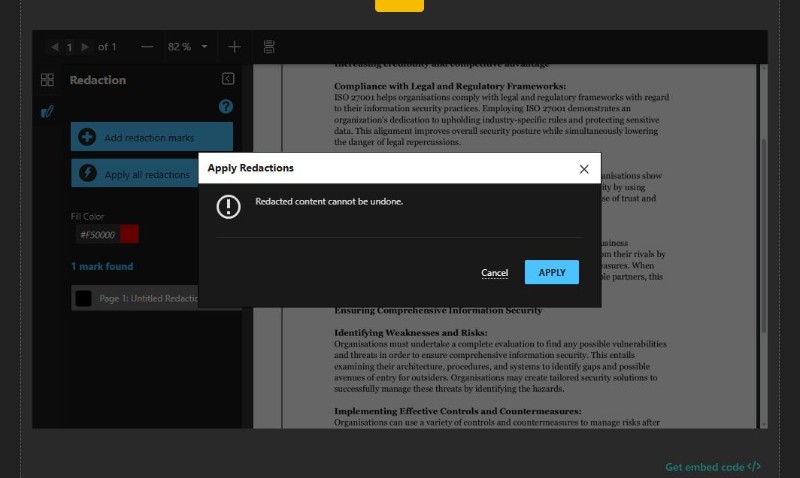Viewport: 800px width, 478px height.
Task: Open redaction help question mark icon
Action: 226,106
